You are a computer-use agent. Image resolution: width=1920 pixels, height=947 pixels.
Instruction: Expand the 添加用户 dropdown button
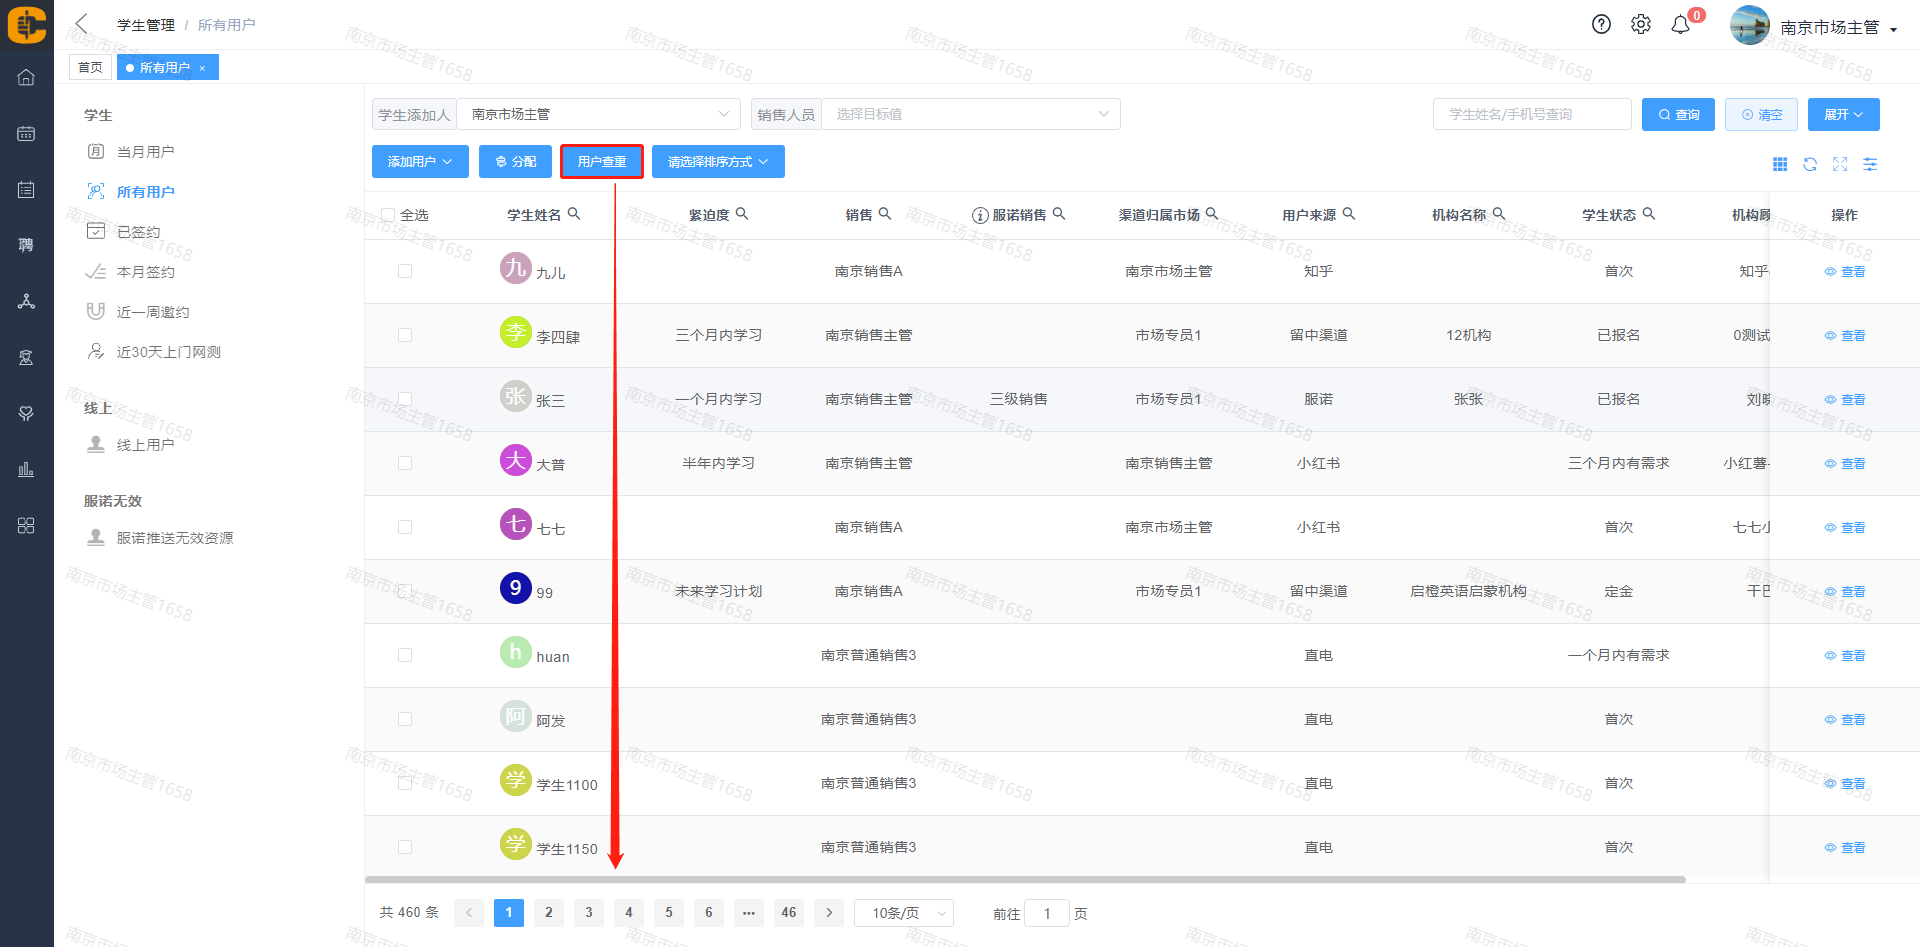[x=420, y=162]
